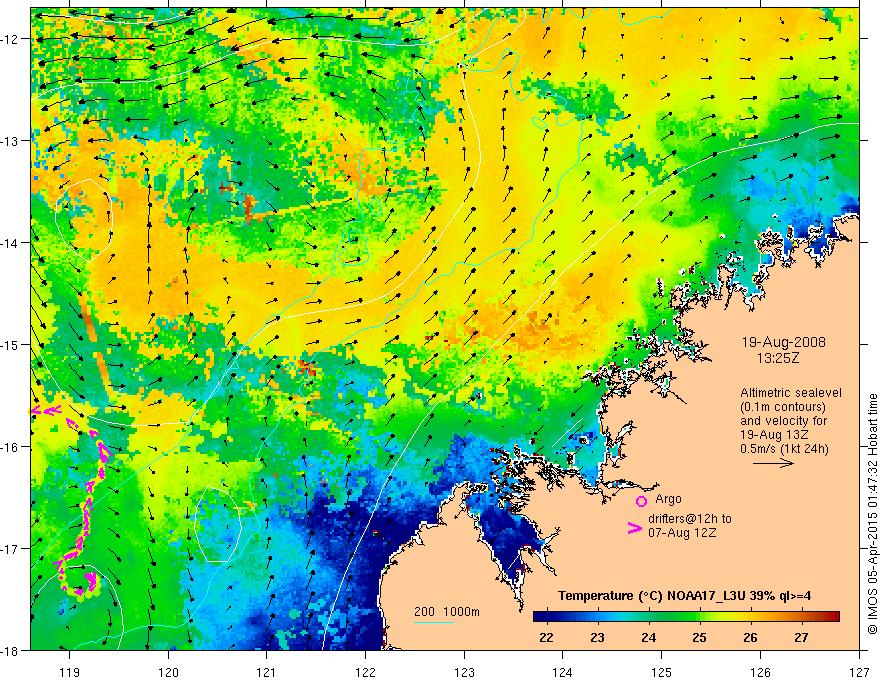The image size is (880, 680).
Task: Click the longitude axis label 127
Action: [x=859, y=672]
